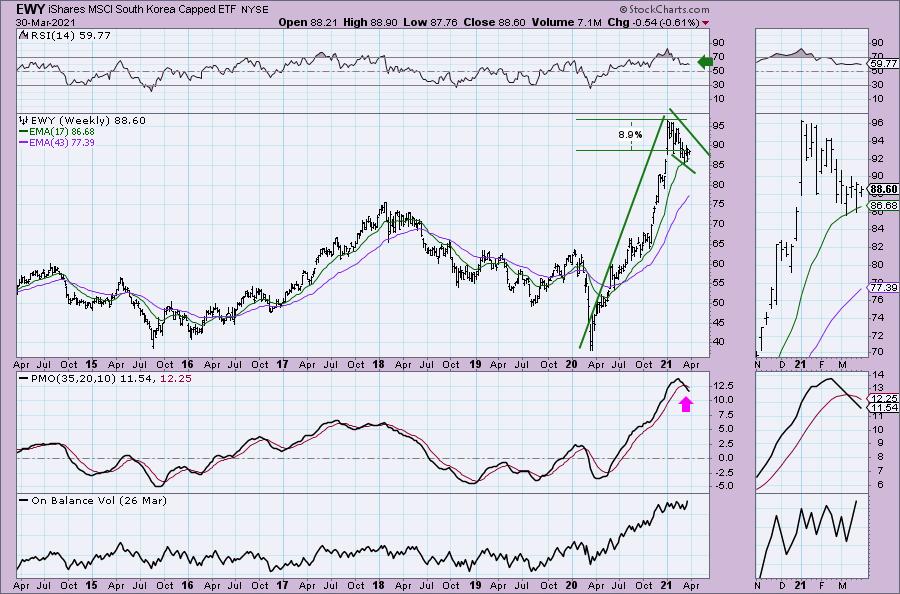Click the 75 label on the price axis
This screenshot has height=594, width=900.
click(719, 204)
